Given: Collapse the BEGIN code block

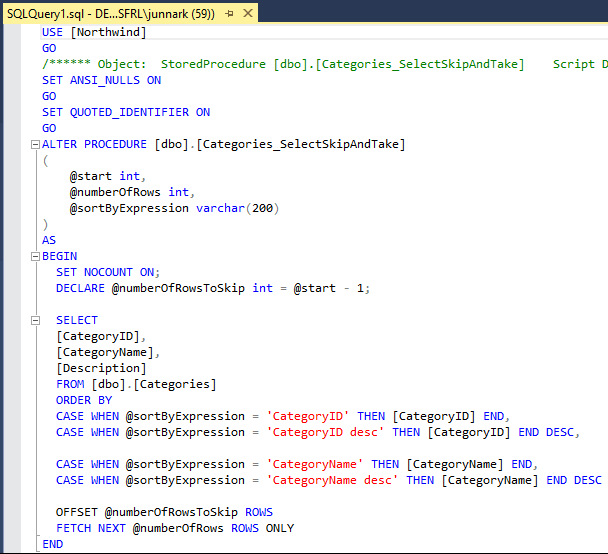Looking at the screenshot, I should pyautogui.click(x=35, y=256).
